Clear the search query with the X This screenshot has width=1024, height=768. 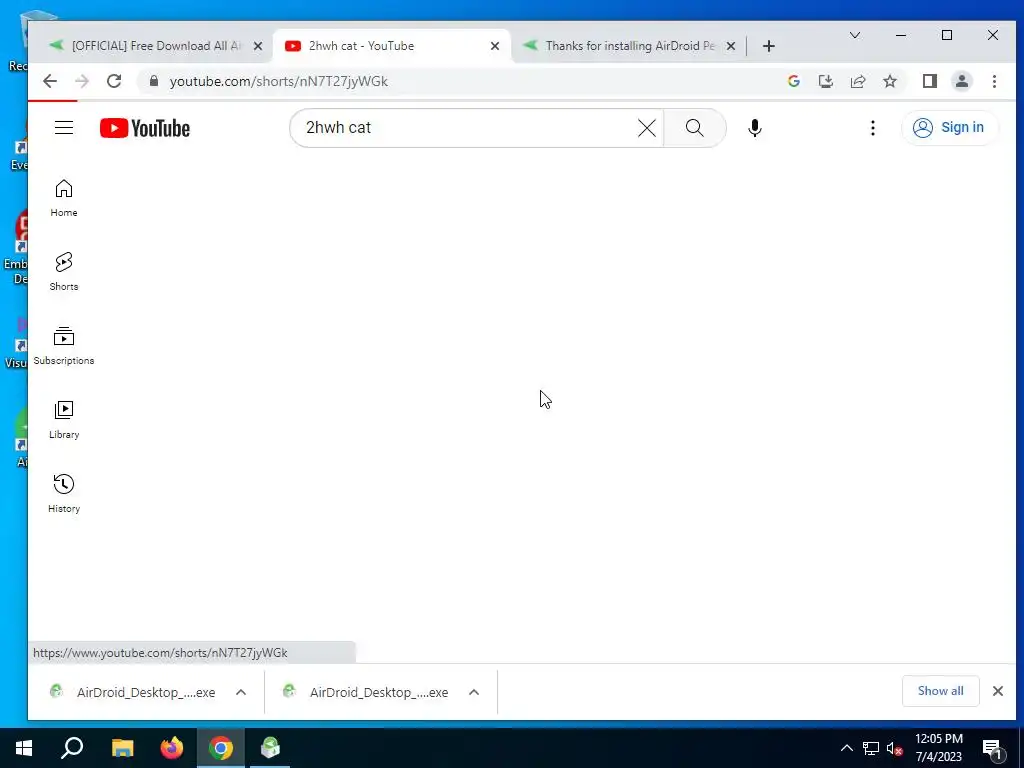click(647, 128)
